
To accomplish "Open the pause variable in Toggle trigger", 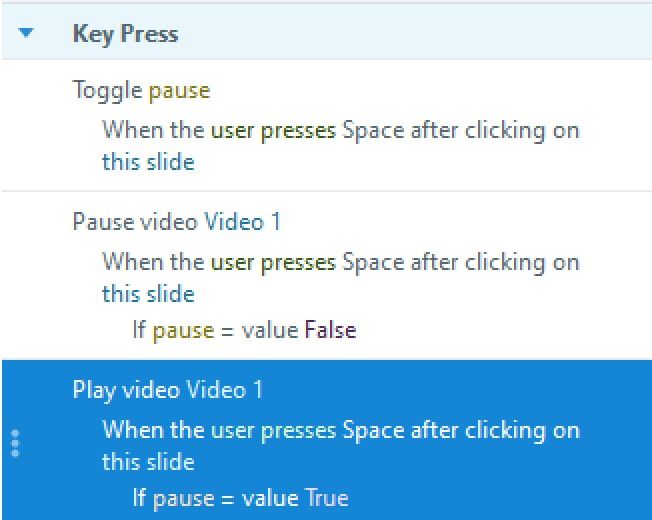I will (x=179, y=90).
